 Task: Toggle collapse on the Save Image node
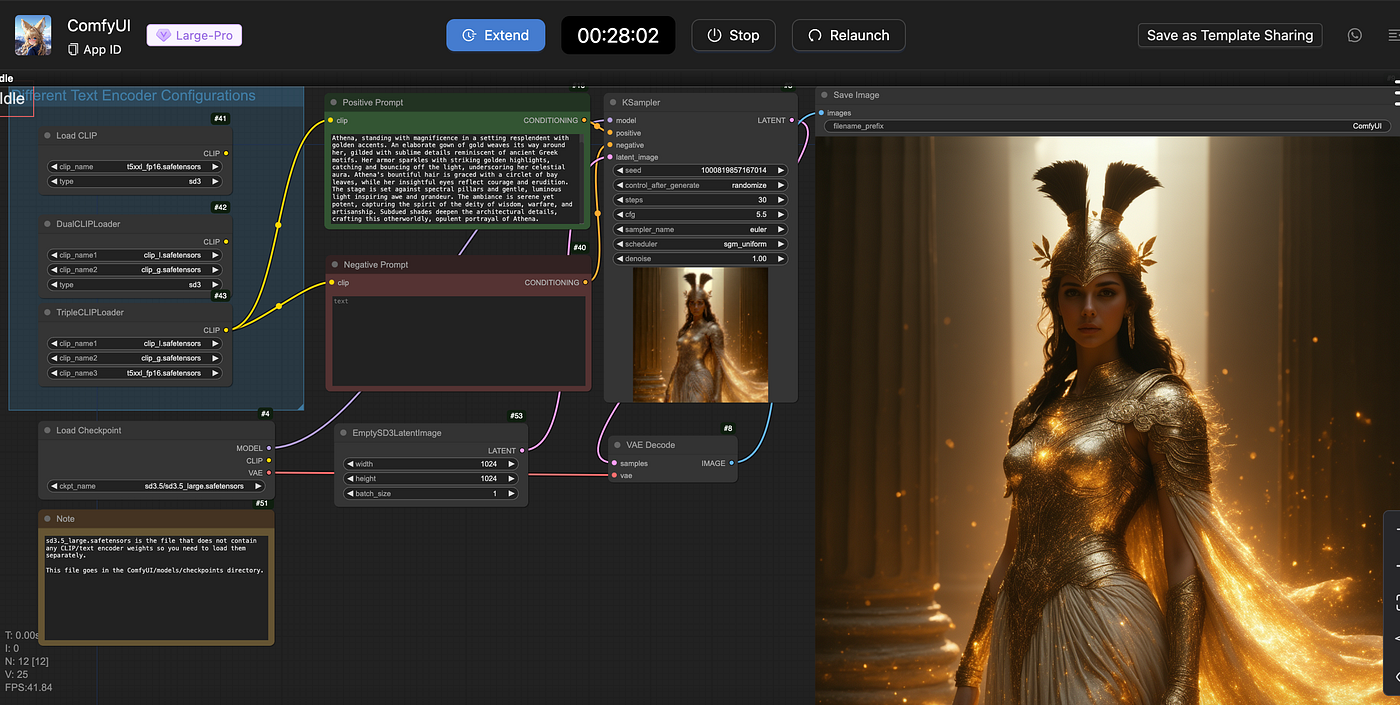[x=824, y=95]
